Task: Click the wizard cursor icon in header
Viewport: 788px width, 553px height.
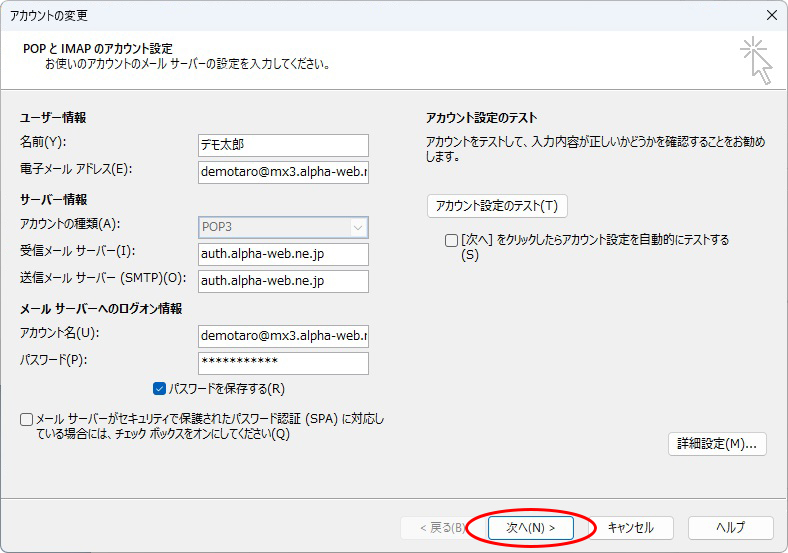Action: point(756,61)
